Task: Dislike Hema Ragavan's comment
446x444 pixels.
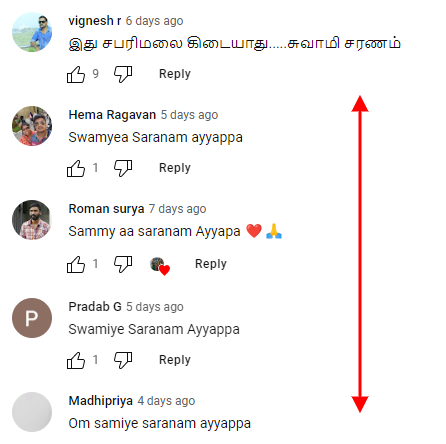Action: point(123,168)
